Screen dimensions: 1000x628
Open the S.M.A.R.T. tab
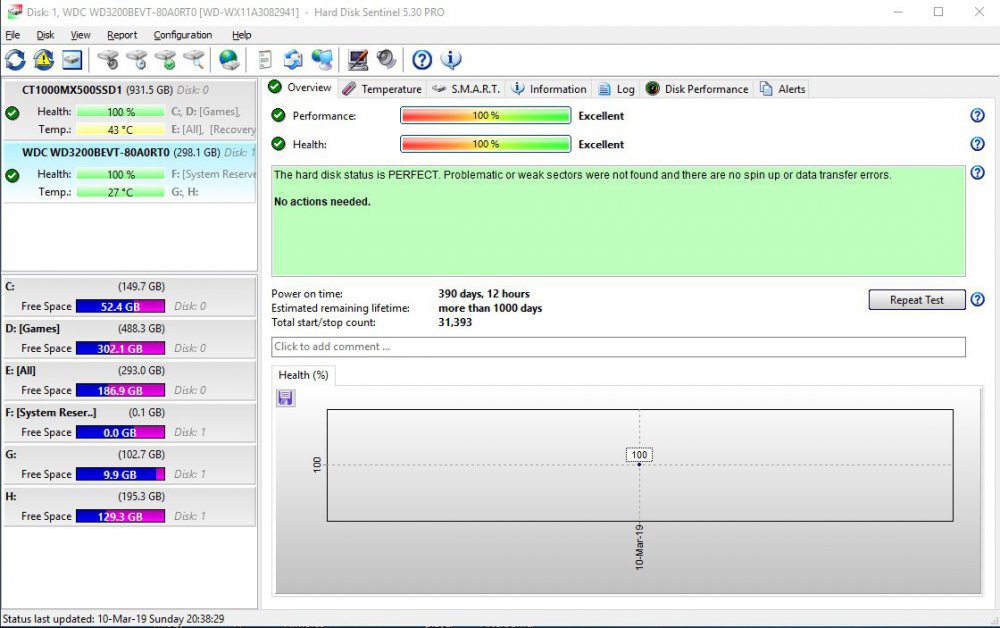466,89
